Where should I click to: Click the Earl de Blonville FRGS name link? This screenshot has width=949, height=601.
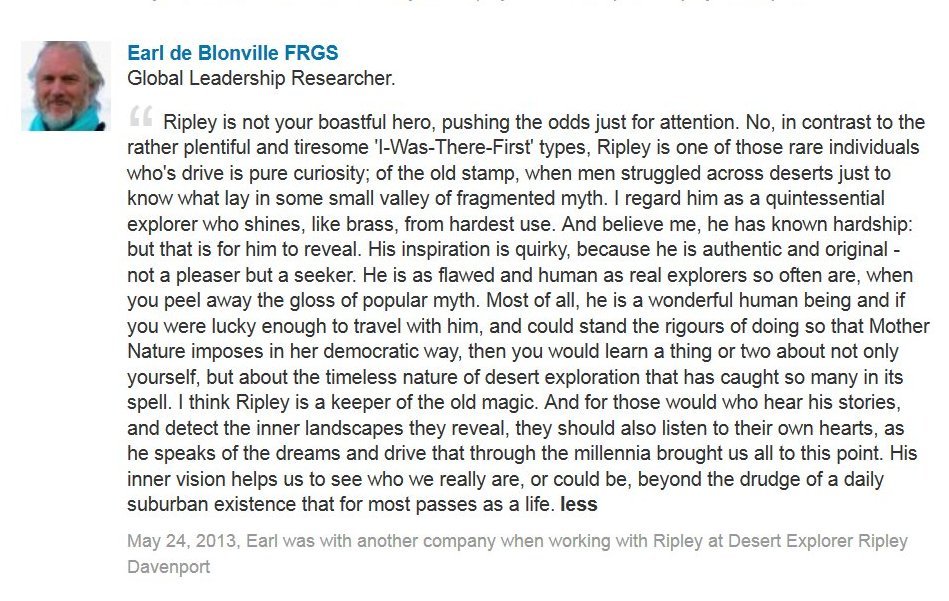[x=232, y=53]
